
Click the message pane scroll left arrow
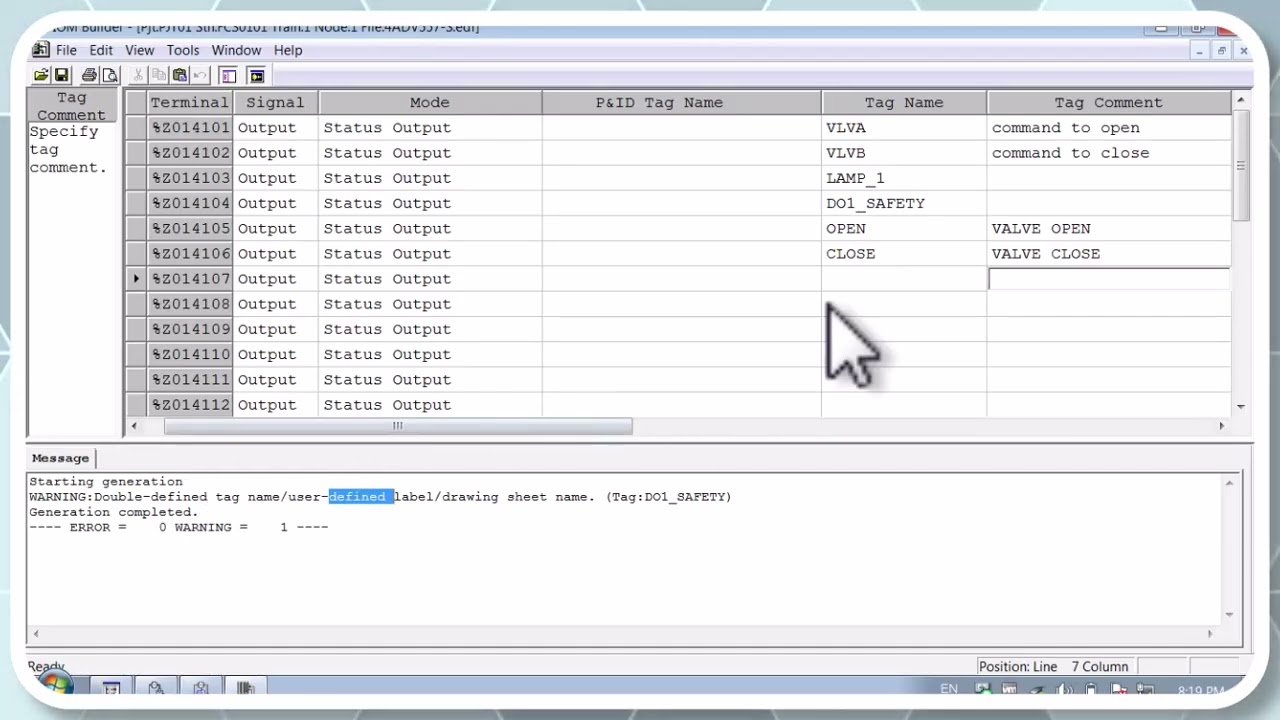coord(36,633)
